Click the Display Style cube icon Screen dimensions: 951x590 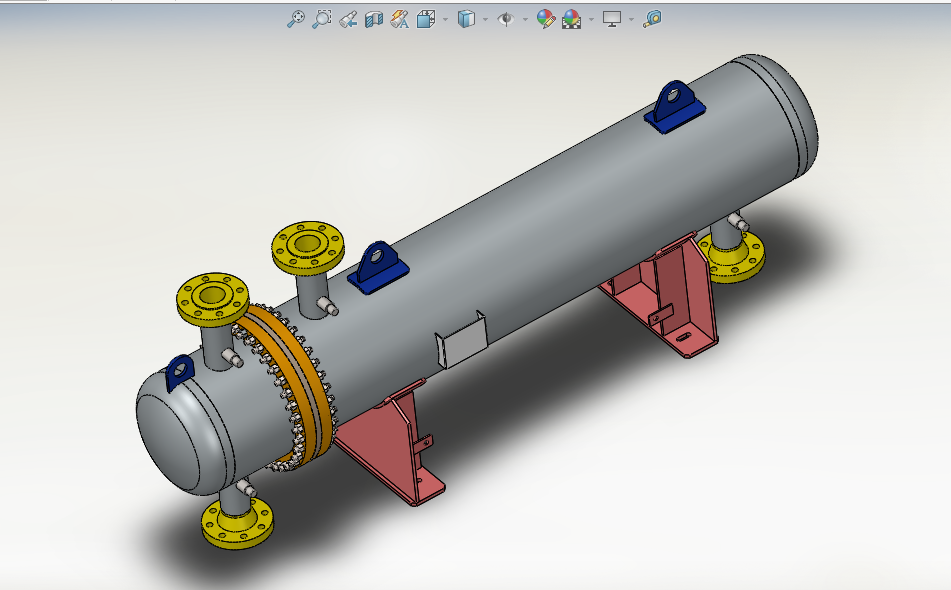click(466, 18)
